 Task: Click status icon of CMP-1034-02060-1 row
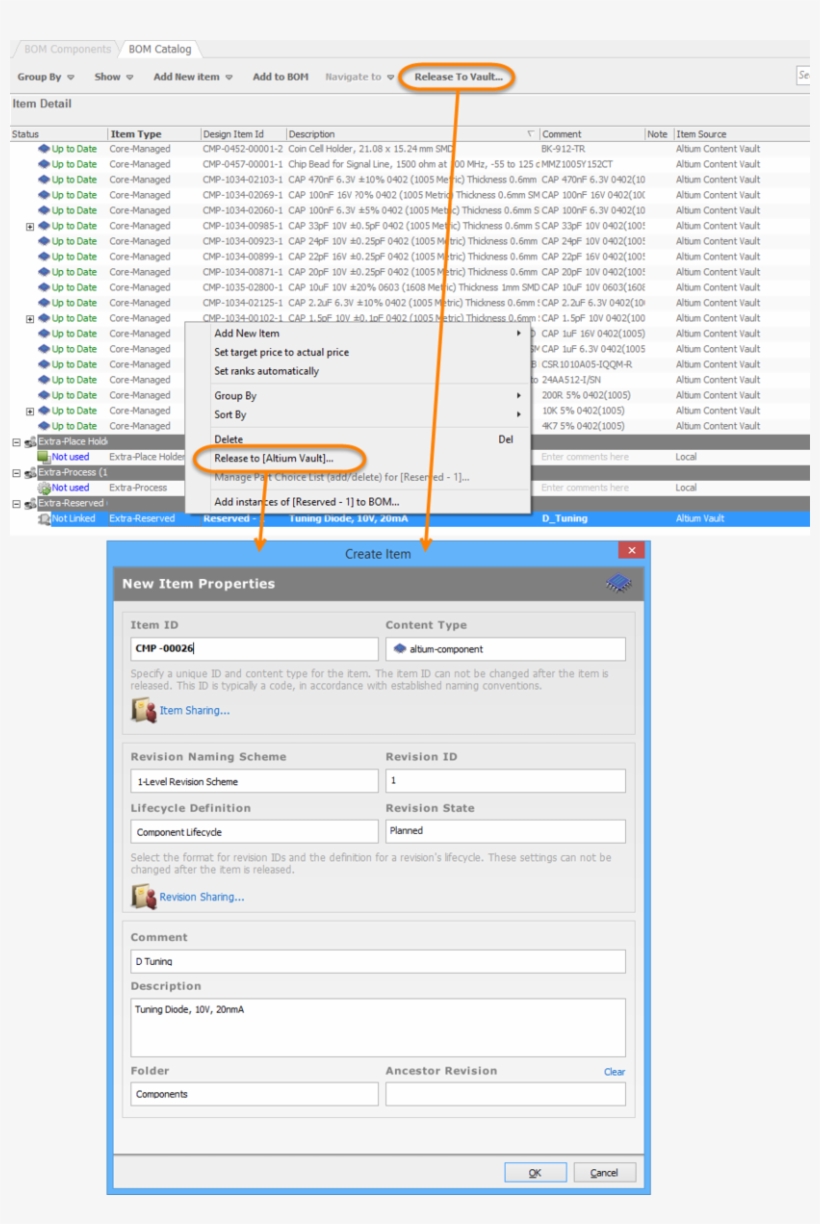(44, 210)
